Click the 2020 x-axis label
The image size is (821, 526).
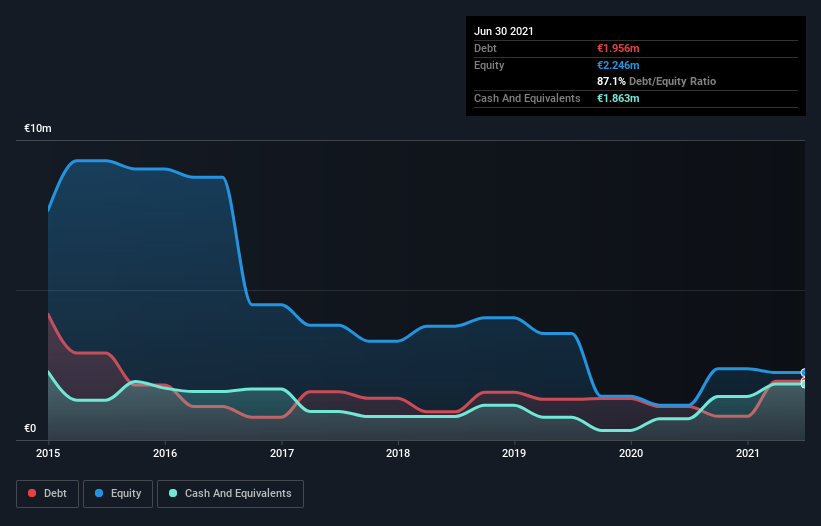click(x=631, y=453)
